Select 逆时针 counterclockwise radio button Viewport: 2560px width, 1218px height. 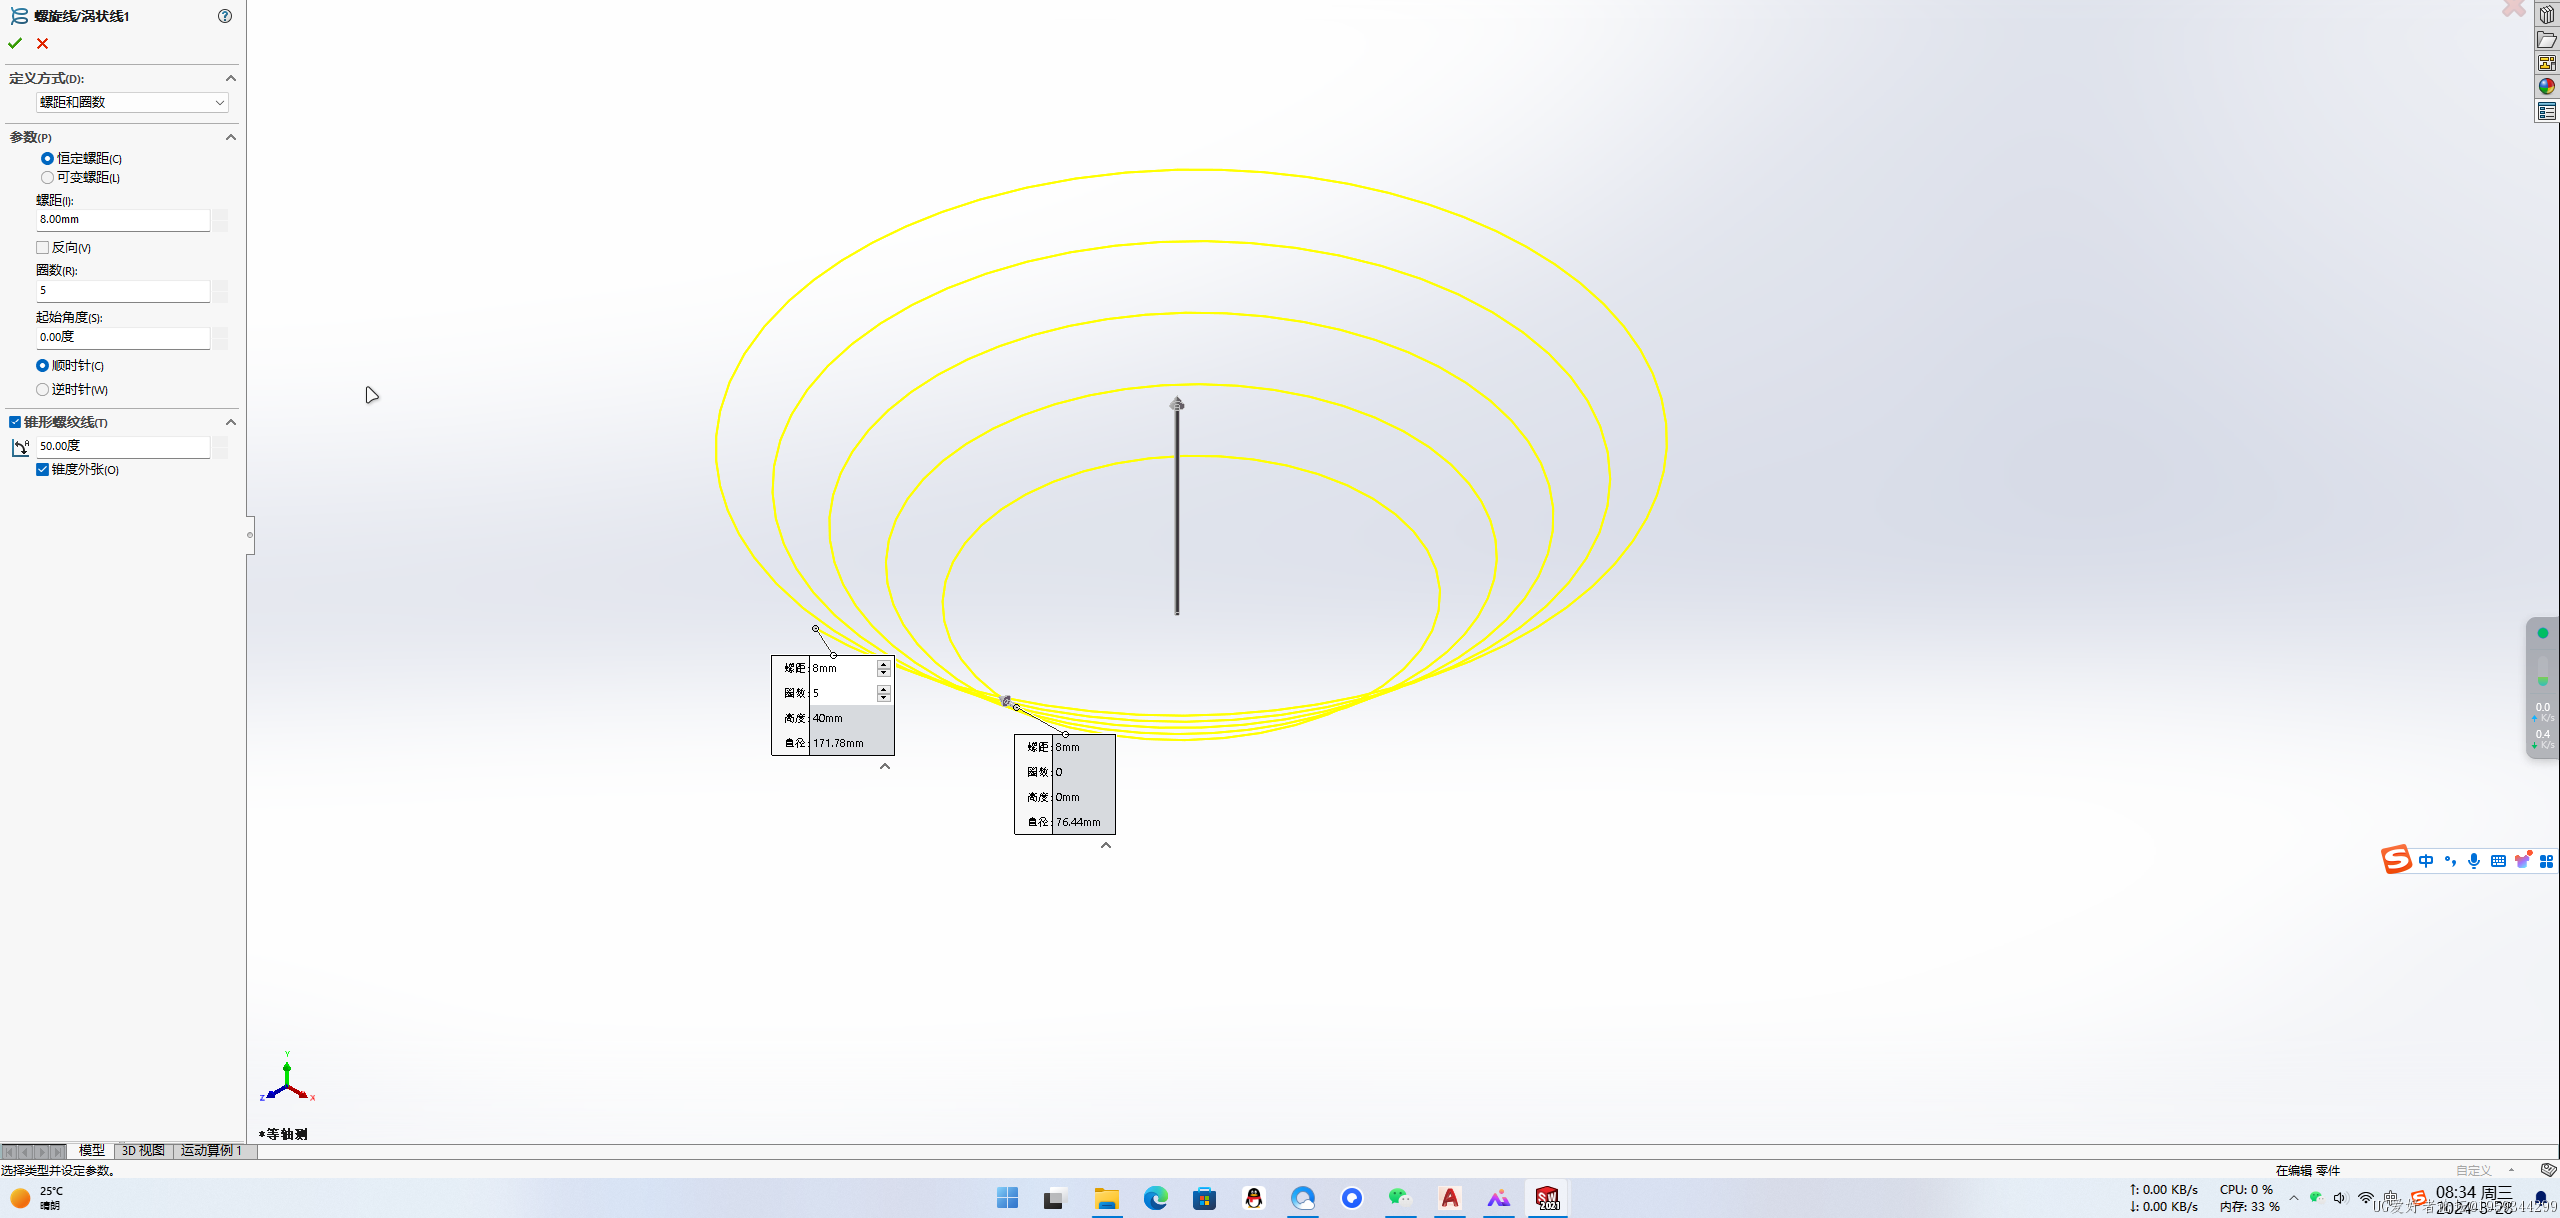tap(42, 390)
